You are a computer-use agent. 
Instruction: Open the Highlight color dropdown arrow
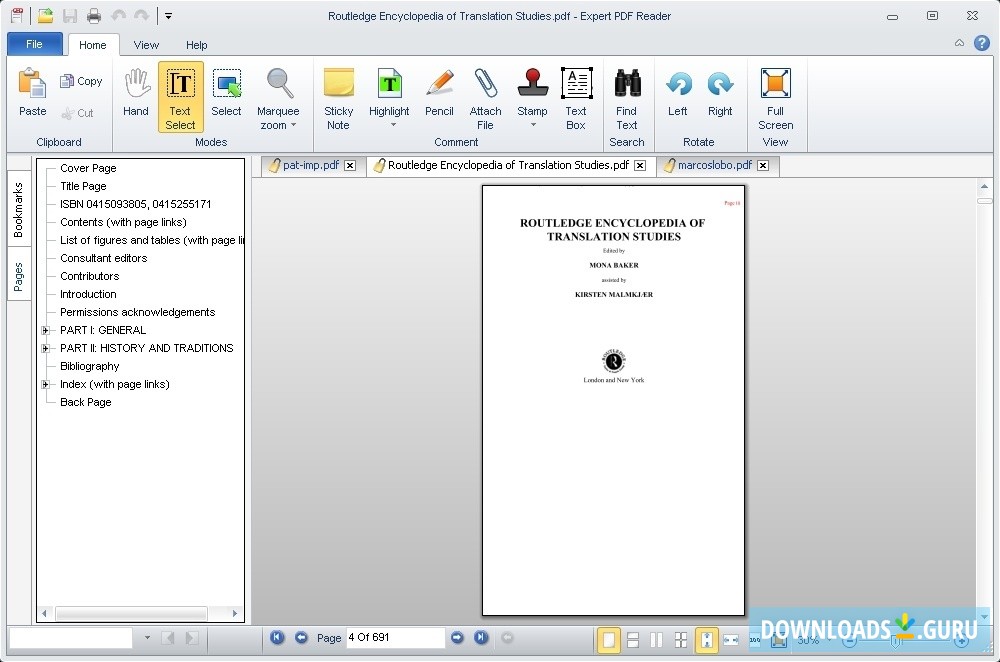pyautogui.click(x=393, y=125)
